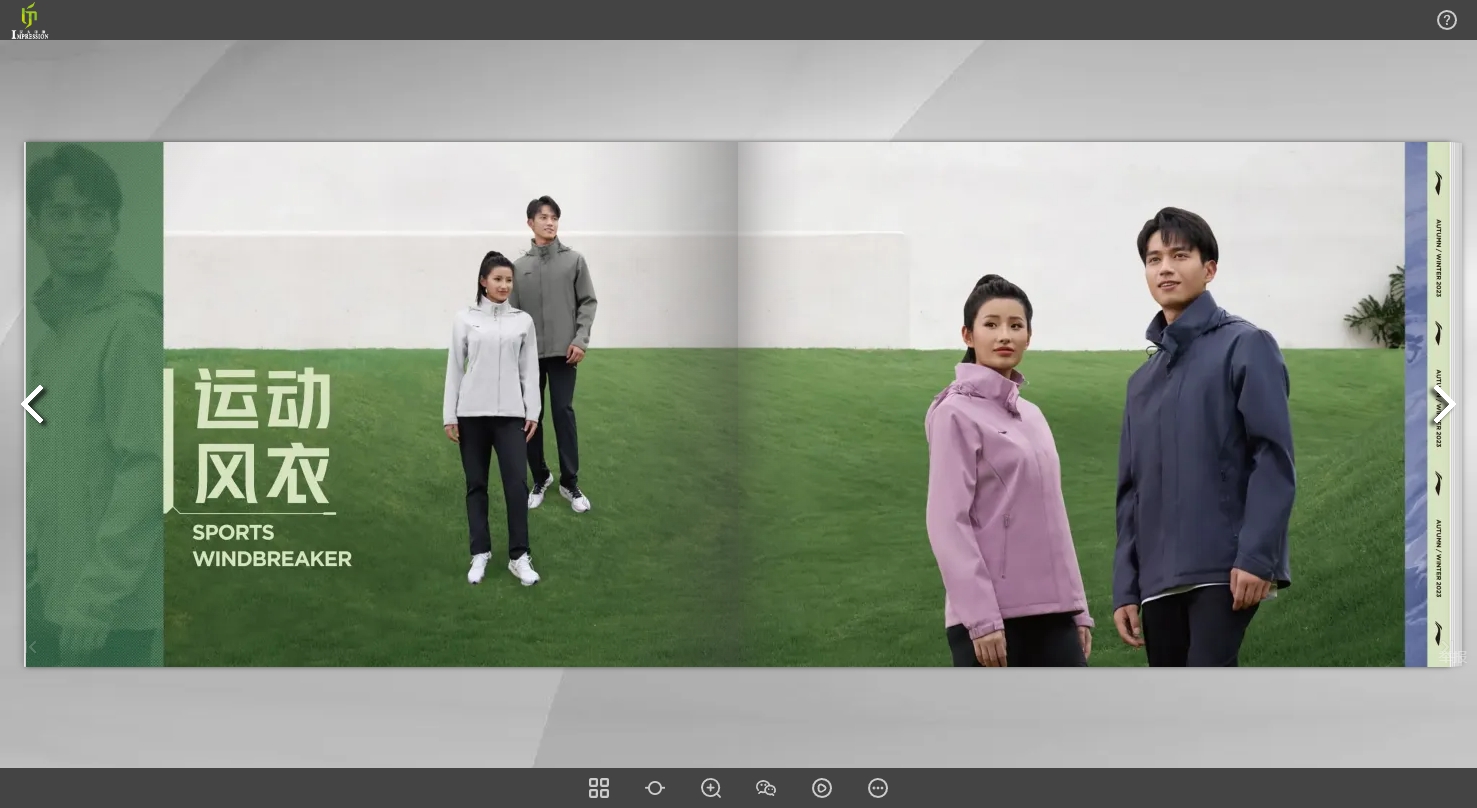Open the page thumbnails grid view

pyautogui.click(x=599, y=788)
